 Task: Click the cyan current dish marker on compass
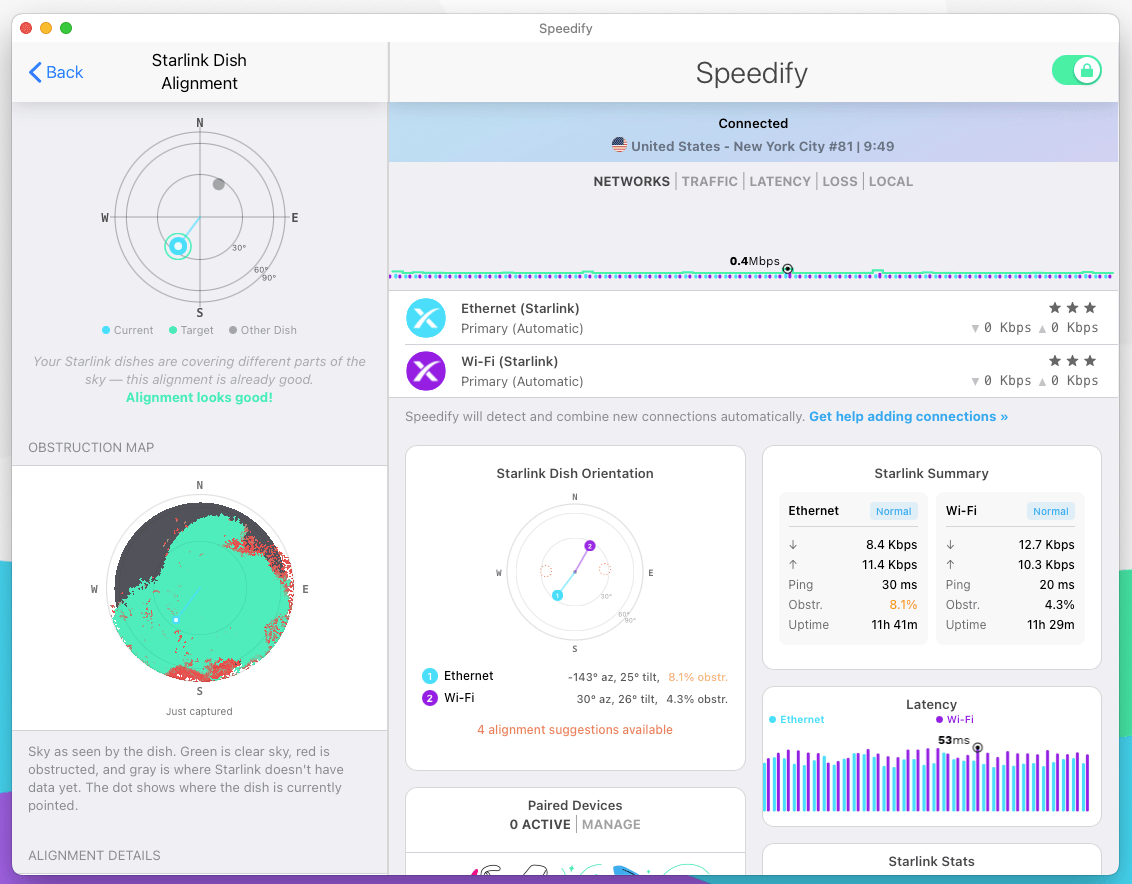[178, 246]
